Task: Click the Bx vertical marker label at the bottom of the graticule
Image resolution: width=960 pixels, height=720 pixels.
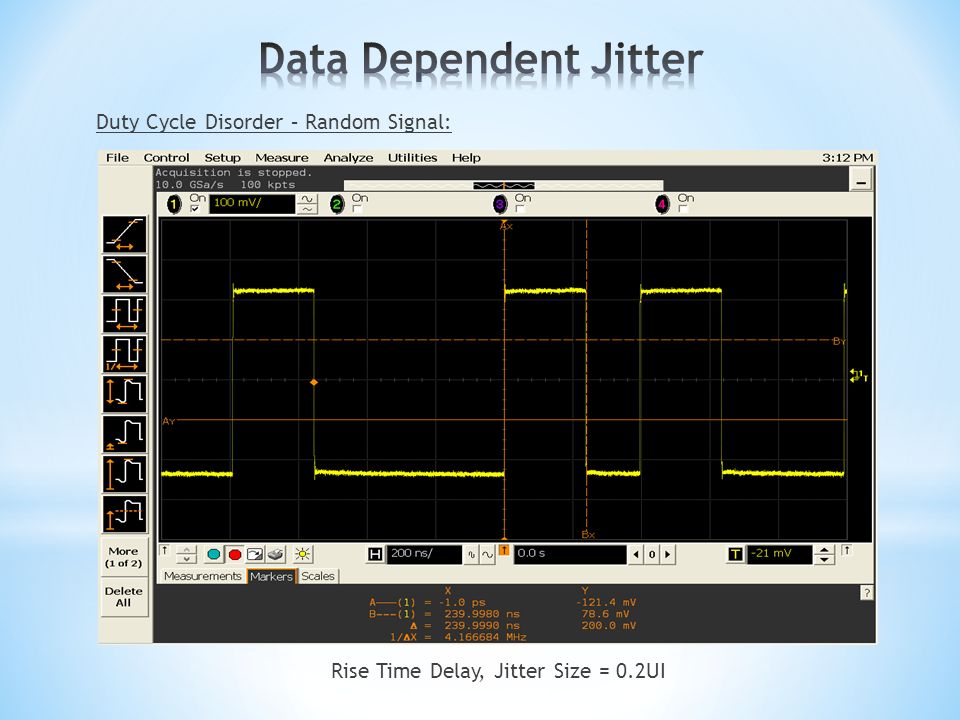Action: pyautogui.click(x=587, y=534)
